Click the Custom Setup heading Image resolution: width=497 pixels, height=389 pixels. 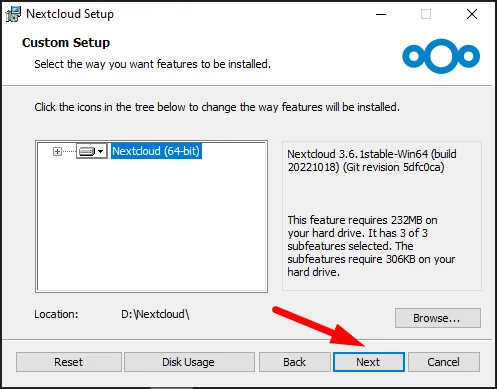(x=66, y=43)
